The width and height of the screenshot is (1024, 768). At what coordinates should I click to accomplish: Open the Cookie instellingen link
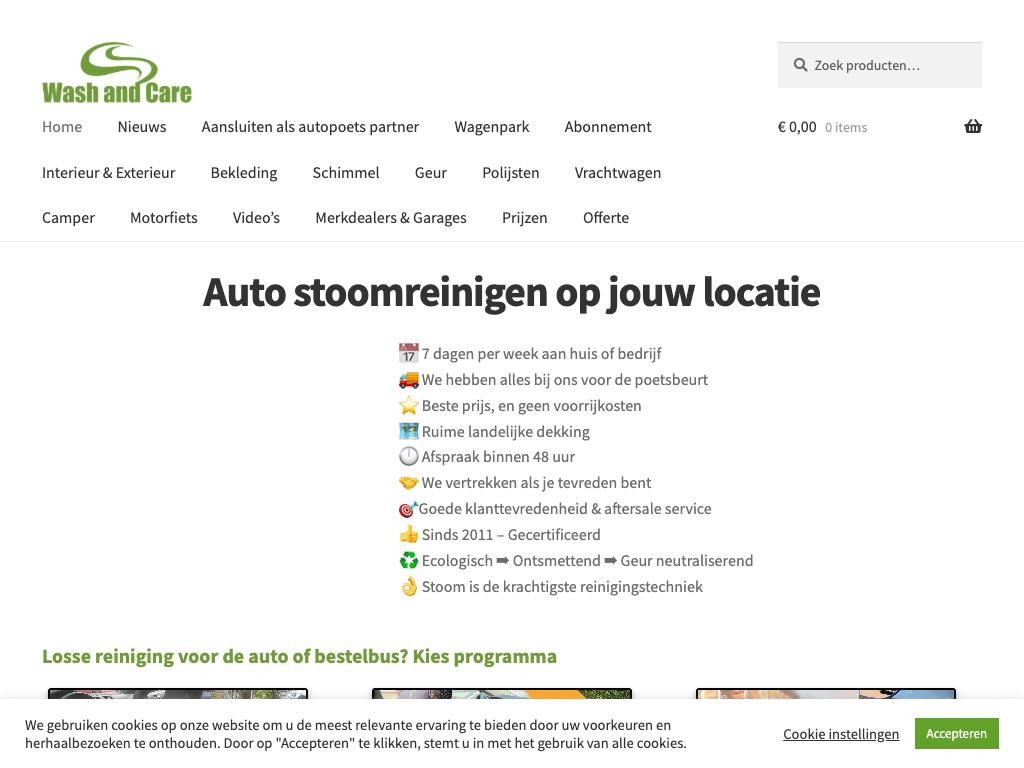841,734
